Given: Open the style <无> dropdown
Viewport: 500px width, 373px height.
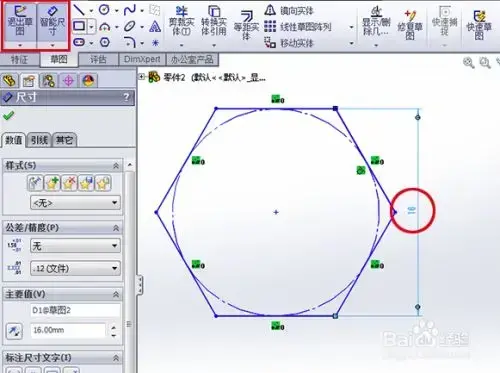Looking at the screenshot, I should 75,202.
